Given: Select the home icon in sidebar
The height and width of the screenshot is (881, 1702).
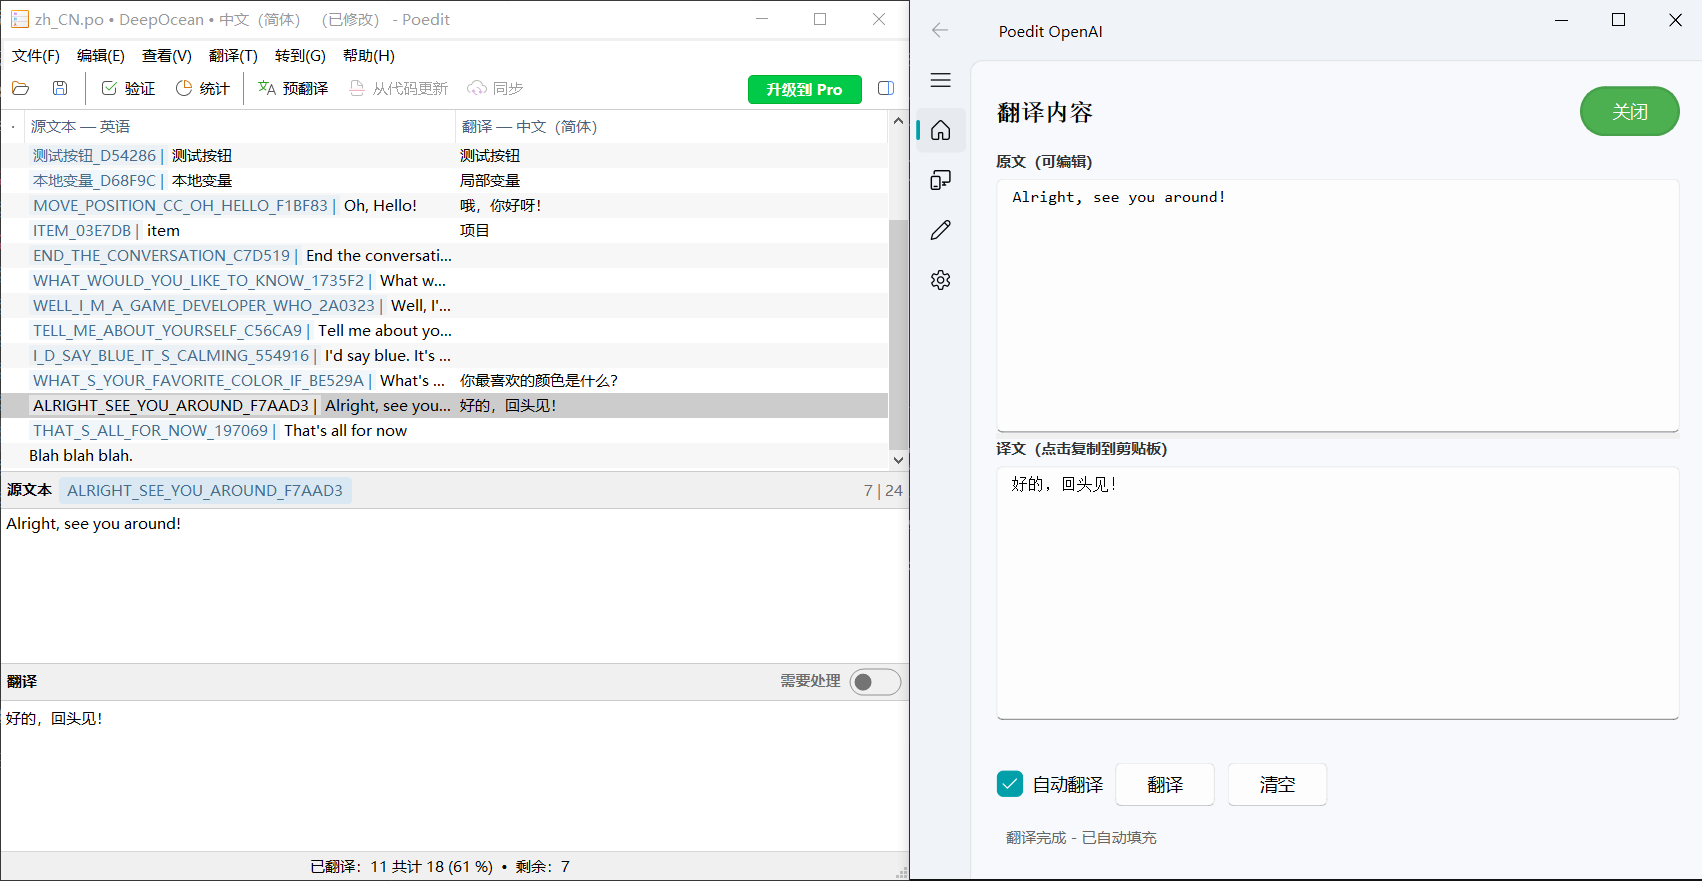Looking at the screenshot, I should (941, 130).
